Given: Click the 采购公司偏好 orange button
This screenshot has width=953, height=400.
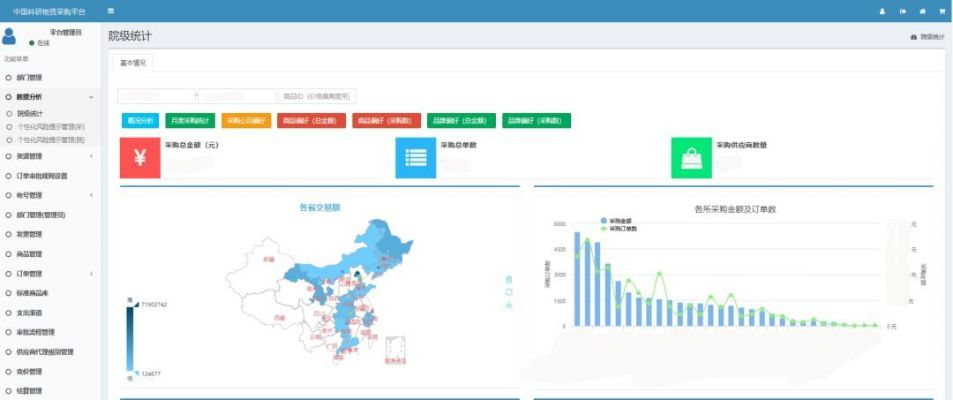Looking at the screenshot, I should 245,121.
